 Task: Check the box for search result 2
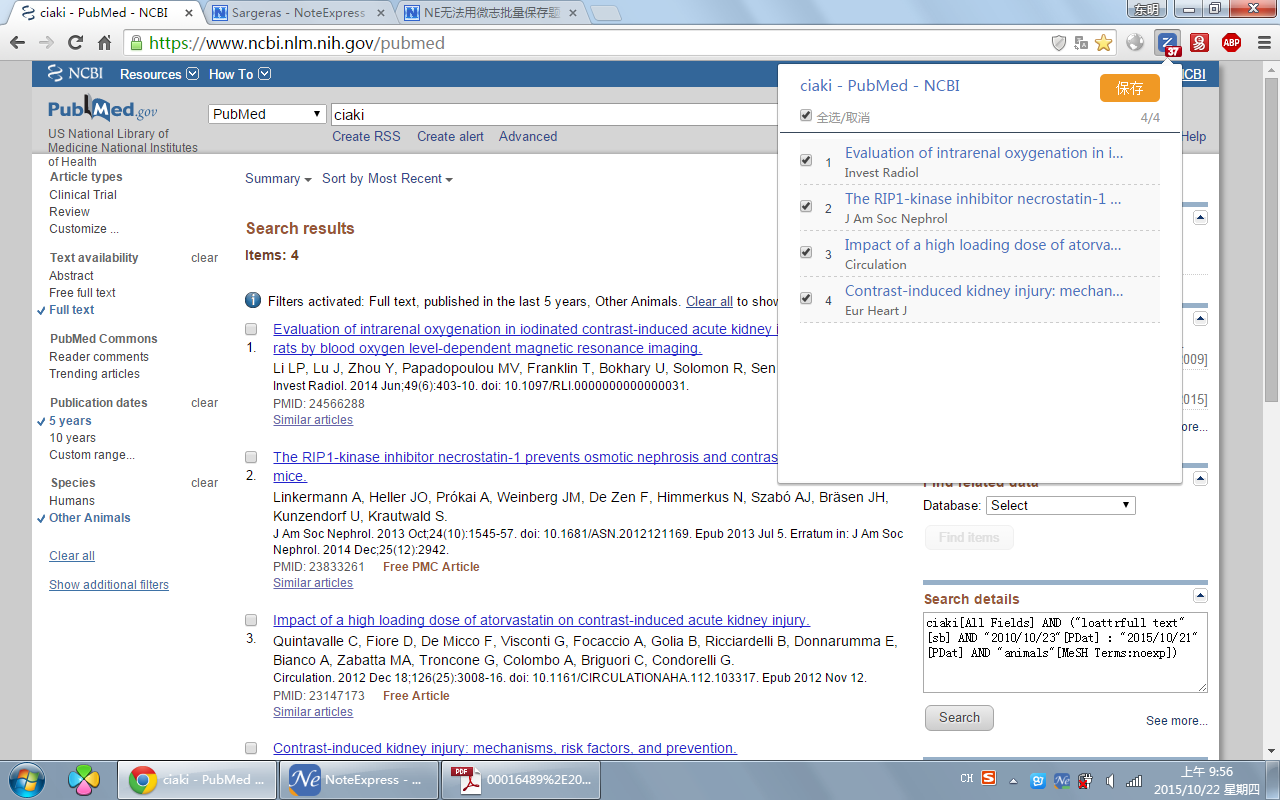click(x=251, y=457)
